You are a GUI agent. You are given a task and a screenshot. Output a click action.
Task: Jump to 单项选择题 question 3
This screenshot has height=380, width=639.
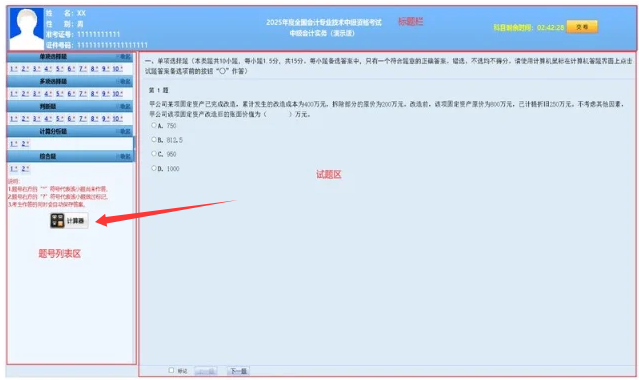coord(37,69)
